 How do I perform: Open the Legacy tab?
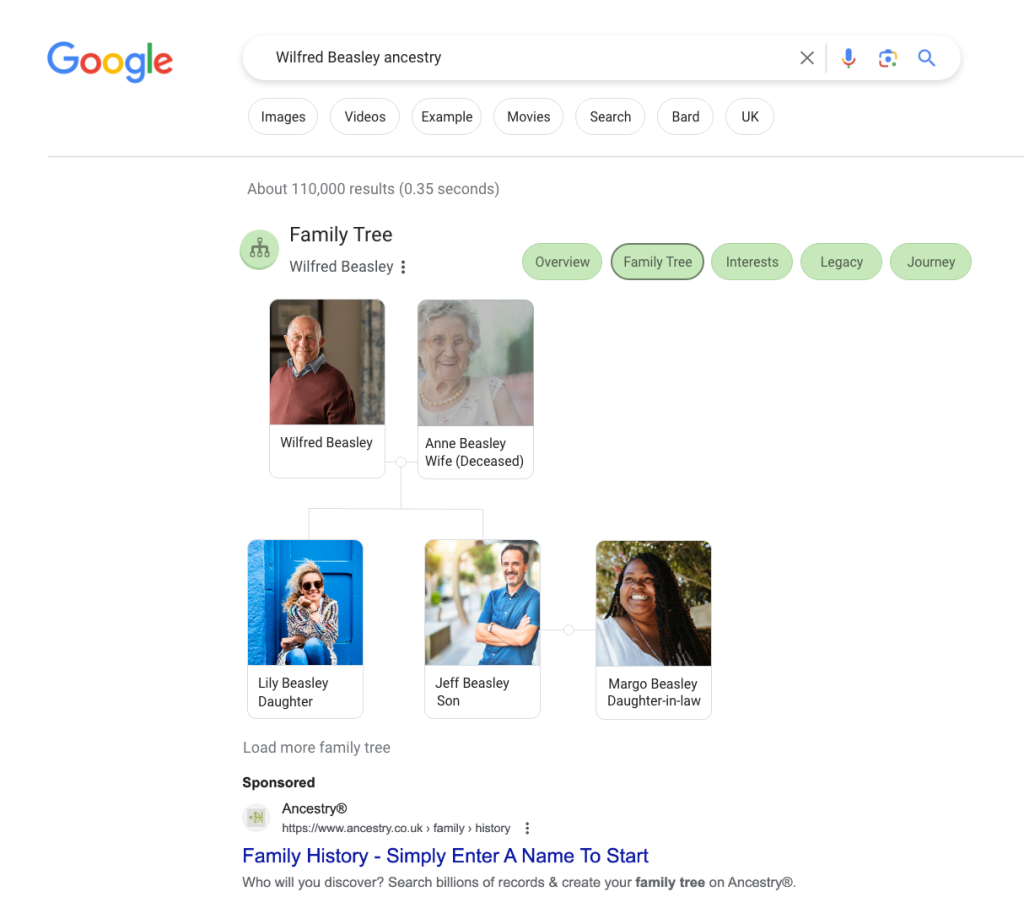click(x=841, y=262)
